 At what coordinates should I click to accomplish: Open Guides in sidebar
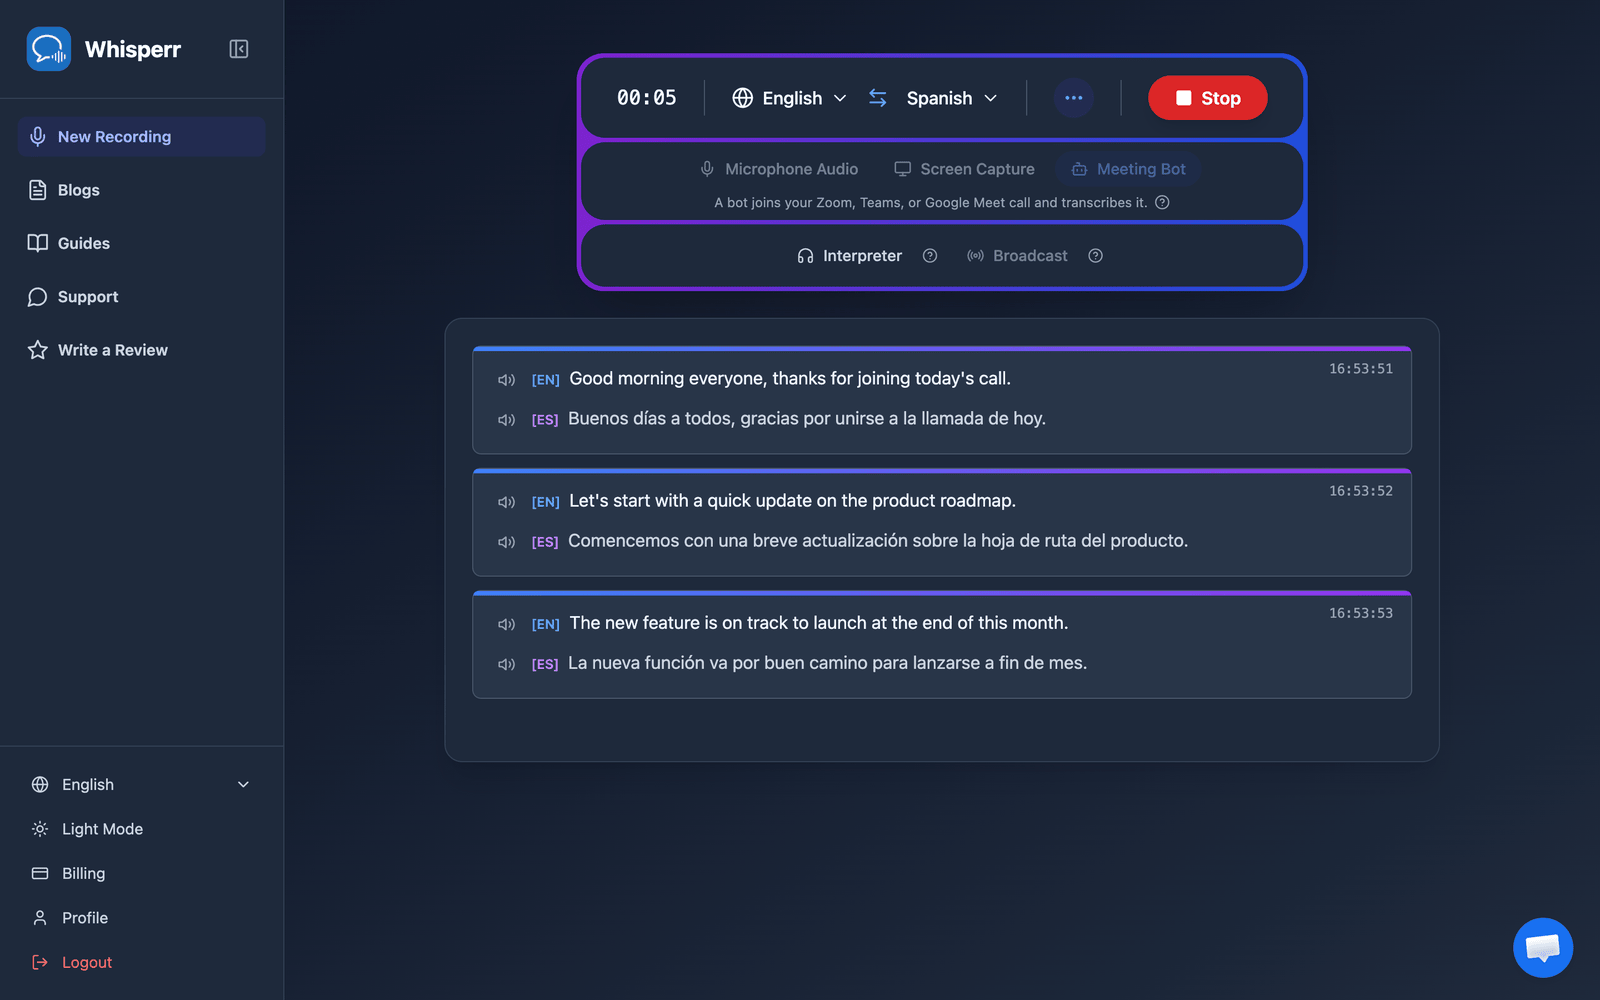coord(141,243)
